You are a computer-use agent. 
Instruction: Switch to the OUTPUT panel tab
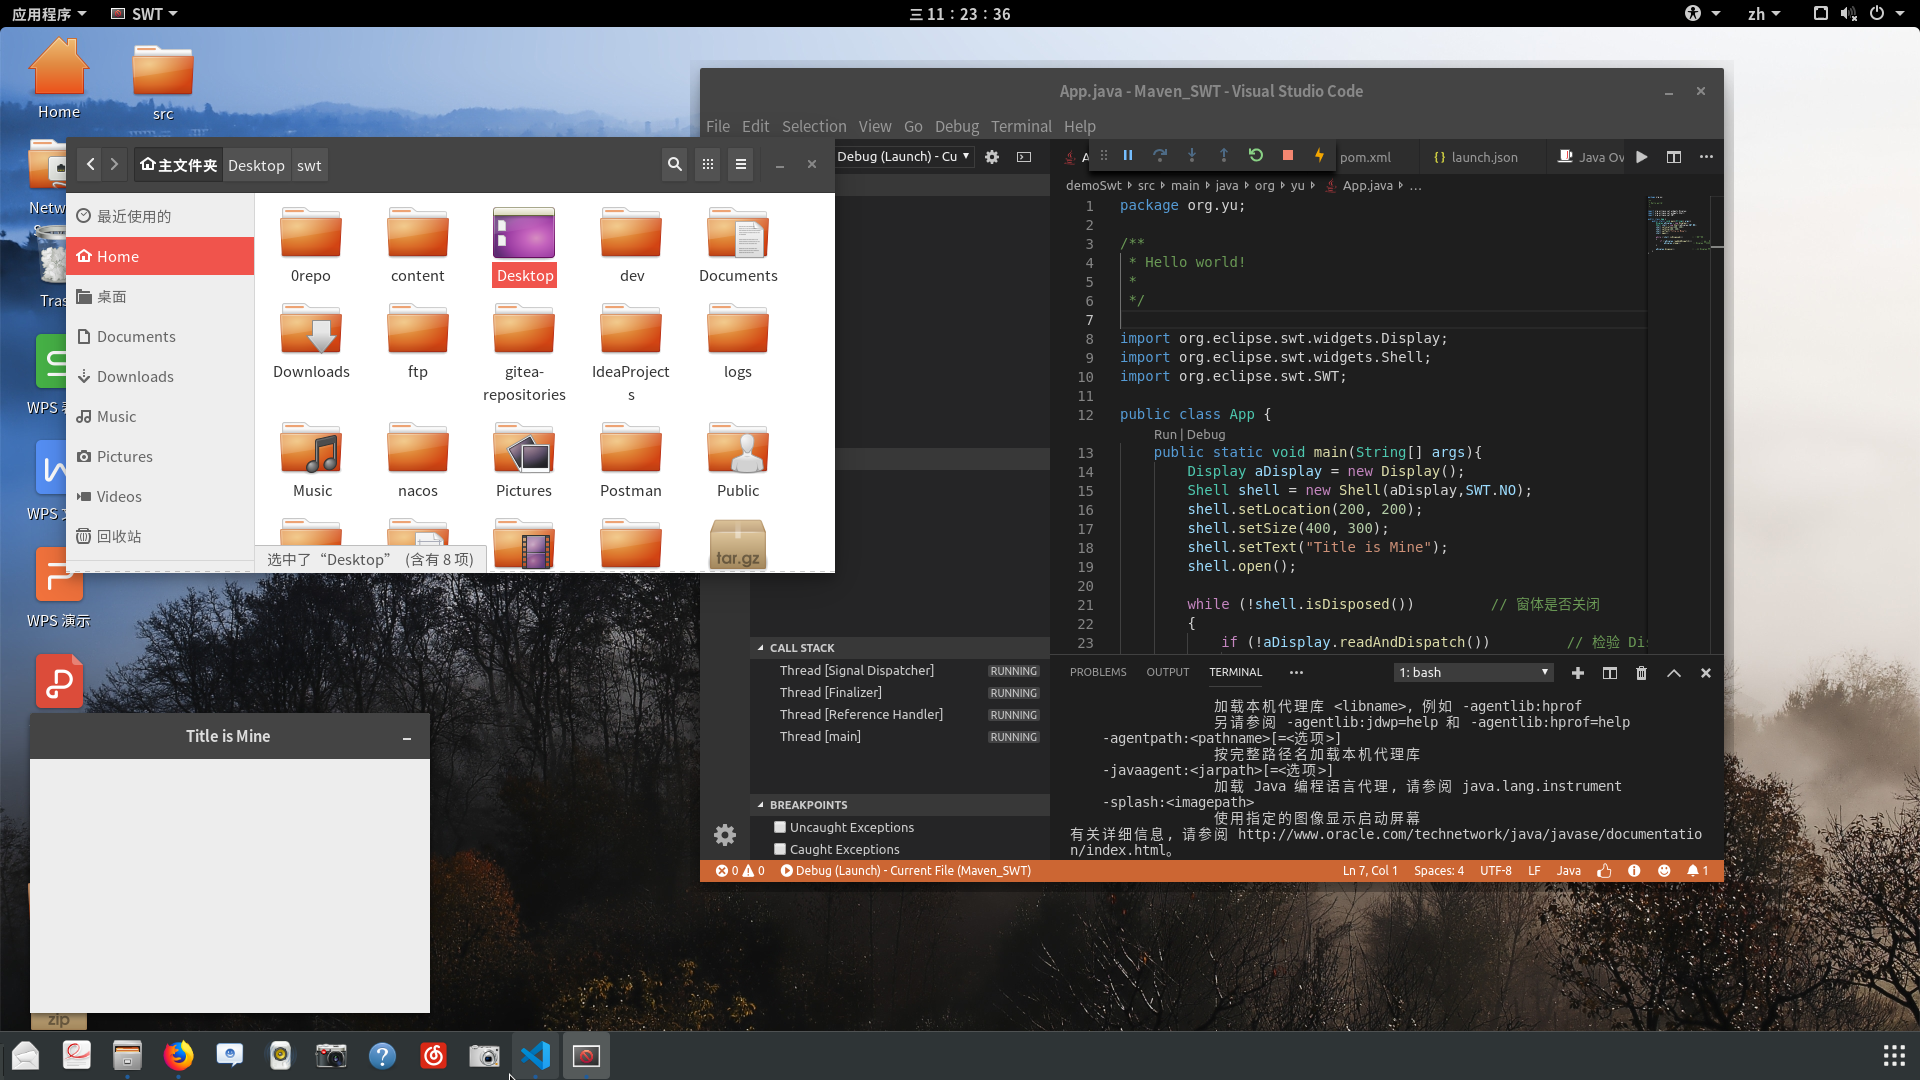[x=1168, y=673]
